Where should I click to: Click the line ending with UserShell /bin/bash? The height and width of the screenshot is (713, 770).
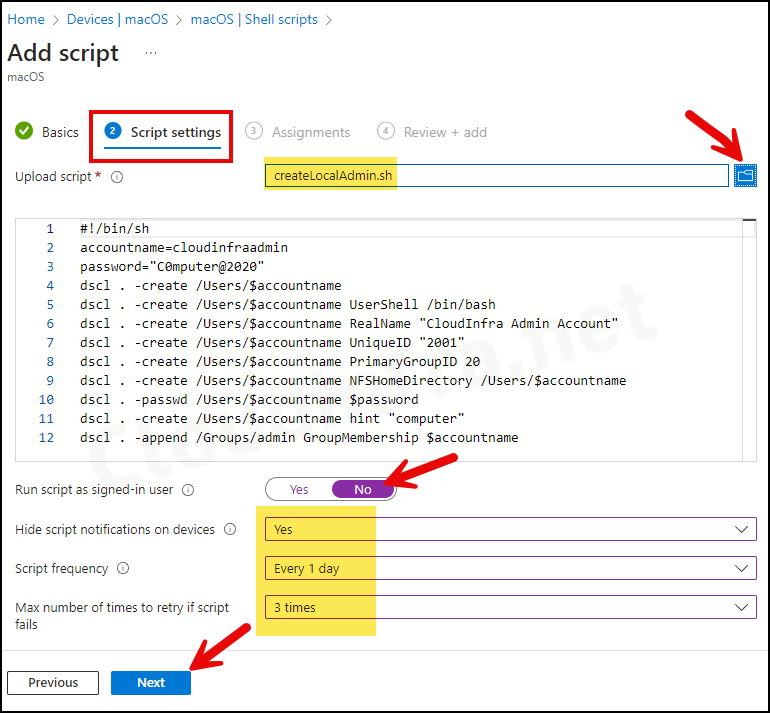click(x=288, y=304)
